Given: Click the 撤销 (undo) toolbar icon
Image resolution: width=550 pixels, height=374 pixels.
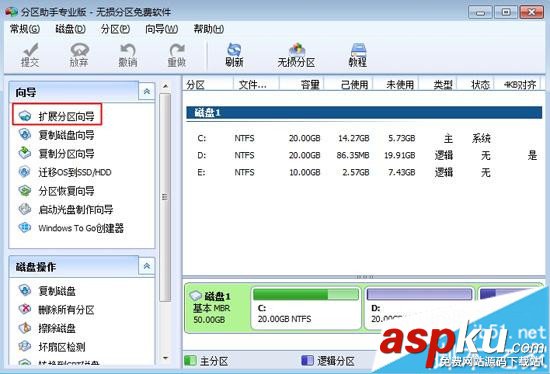Looking at the screenshot, I should [x=128, y=55].
